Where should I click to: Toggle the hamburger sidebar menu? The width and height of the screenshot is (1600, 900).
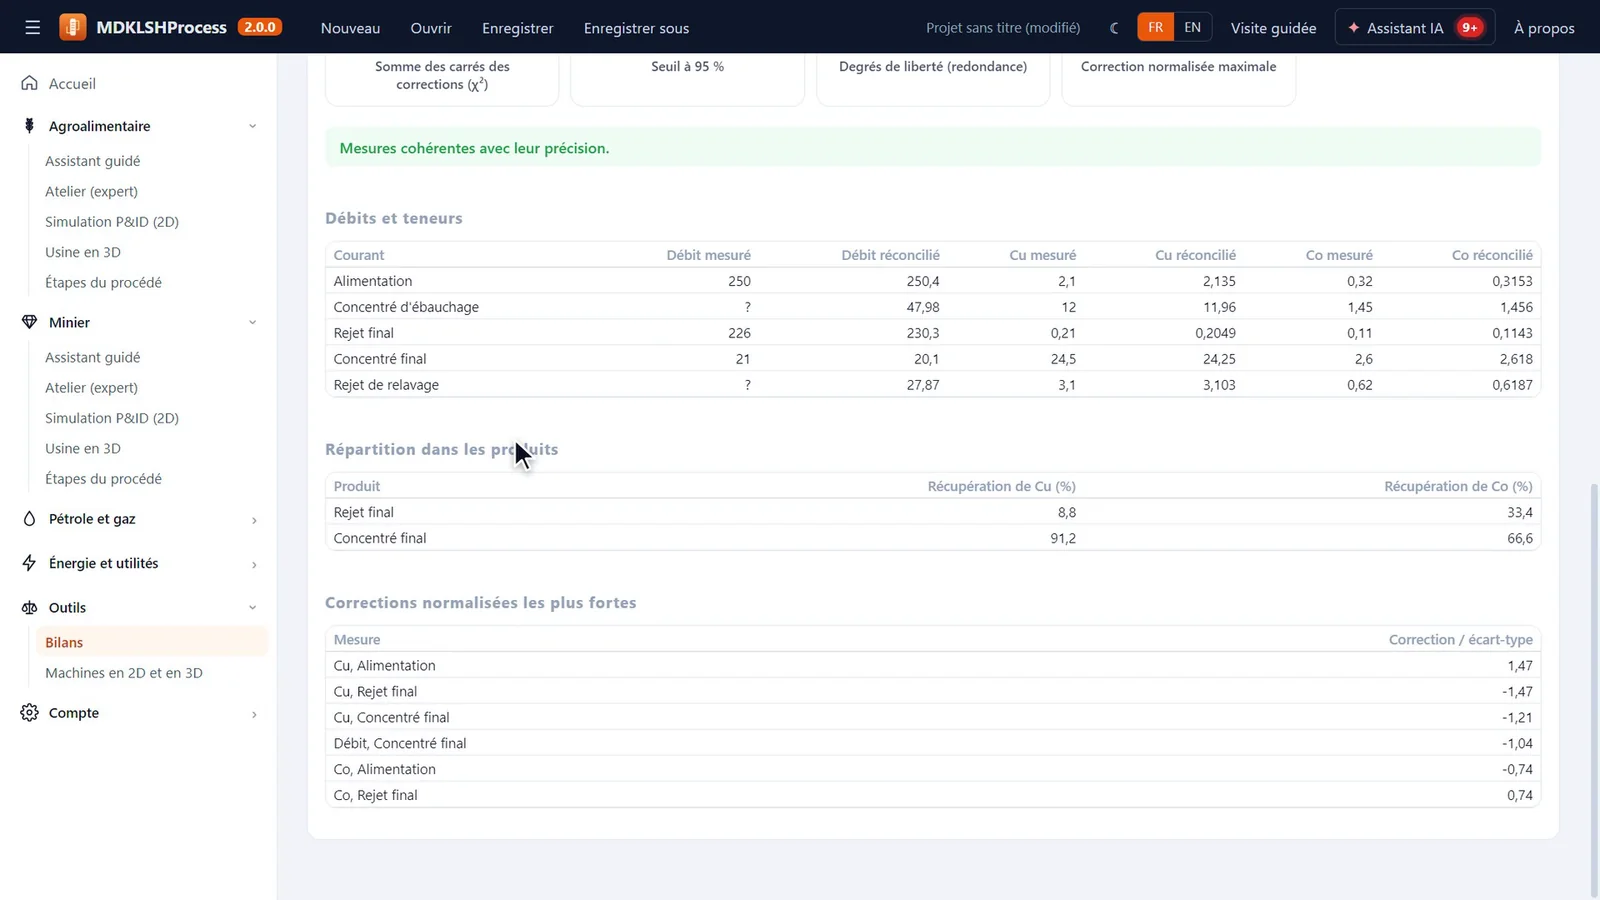[x=32, y=27]
